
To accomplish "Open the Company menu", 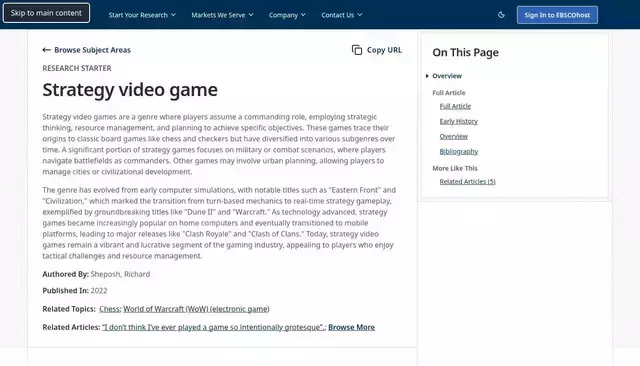I will [287, 15].
